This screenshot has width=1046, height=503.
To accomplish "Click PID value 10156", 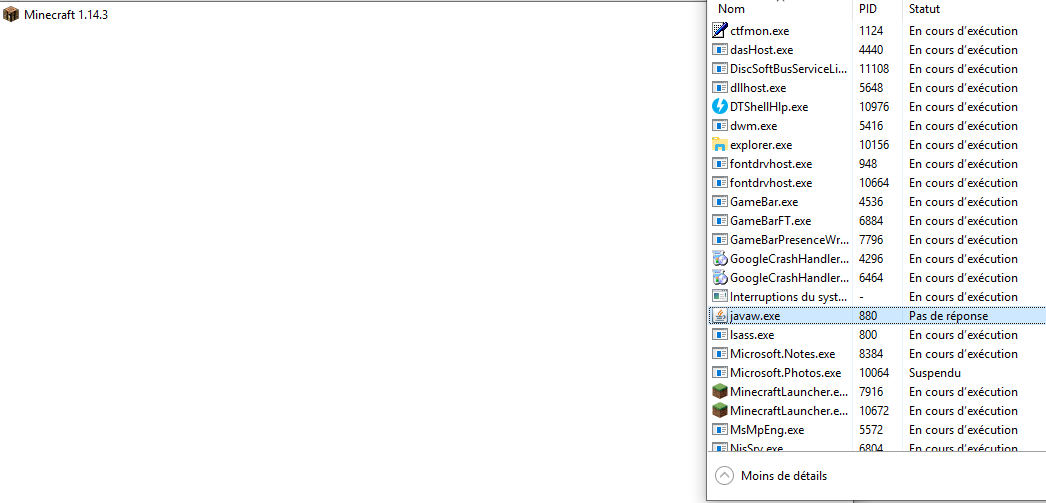I will coord(874,145).
